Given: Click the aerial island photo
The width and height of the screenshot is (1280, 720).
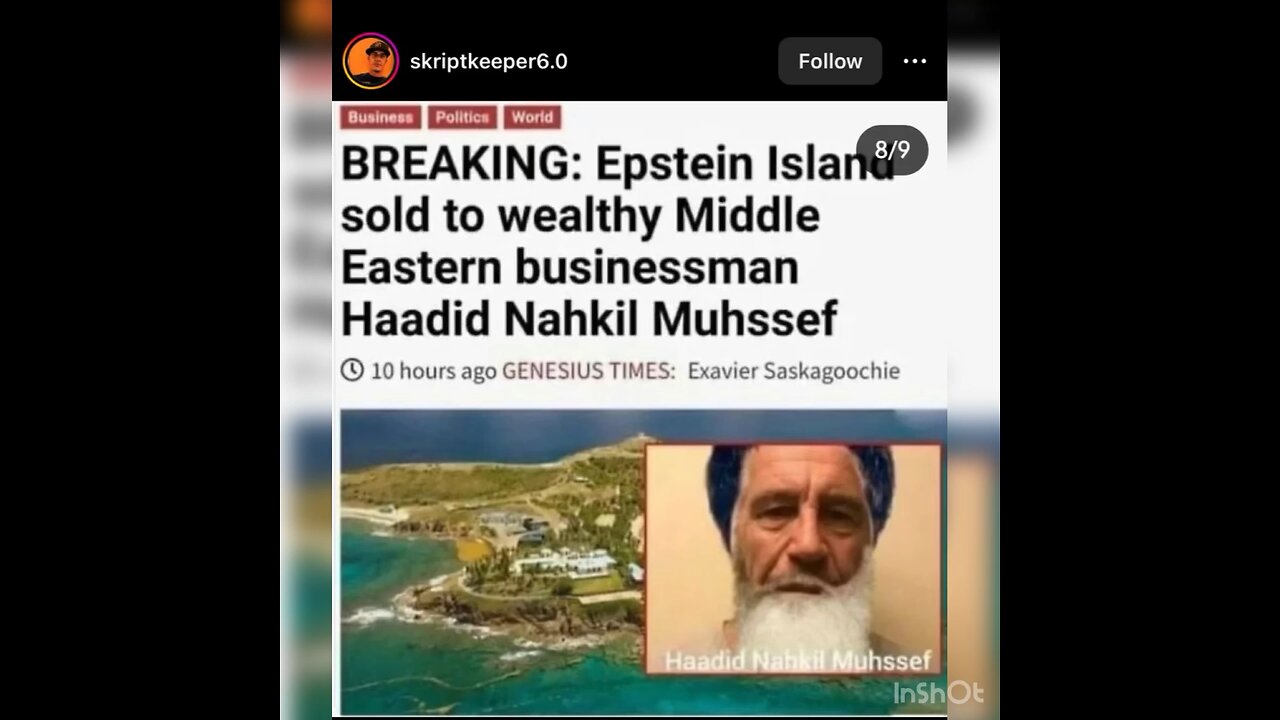Looking at the screenshot, I should click(x=492, y=560).
